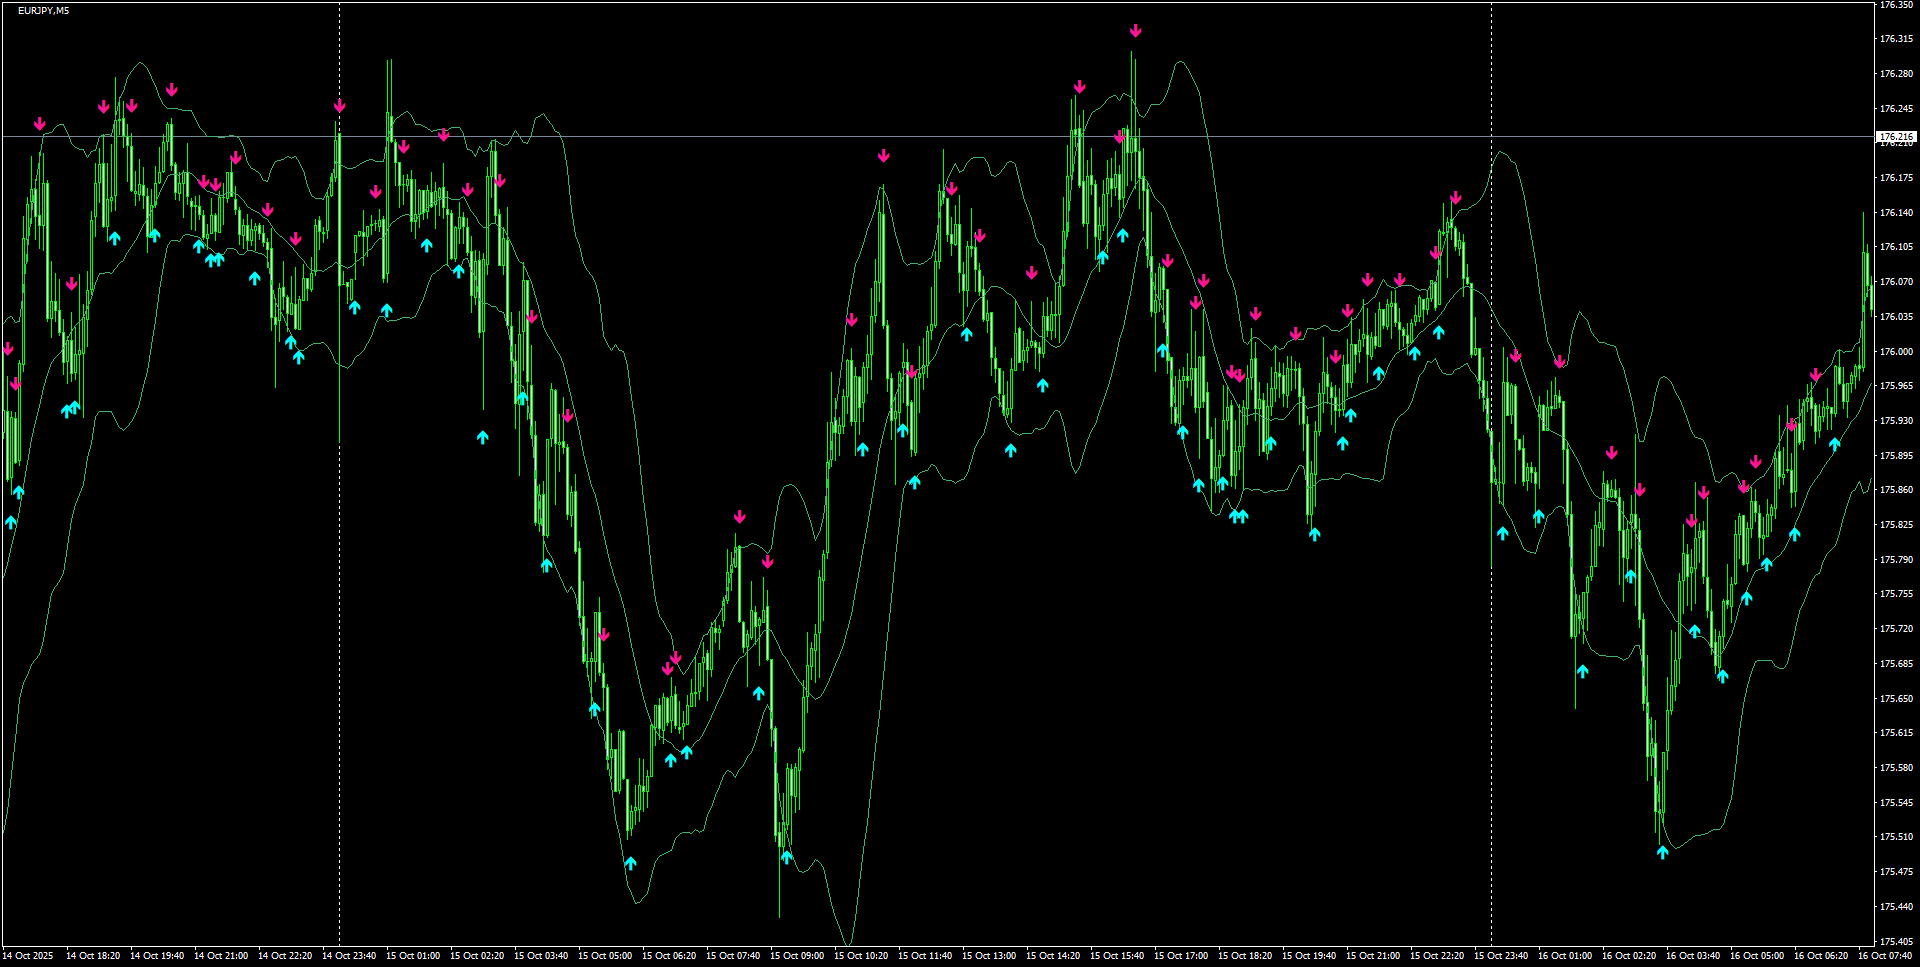The width and height of the screenshot is (1920, 967).
Task: Click the 176.216 current price tag
Action: (1895, 135)
